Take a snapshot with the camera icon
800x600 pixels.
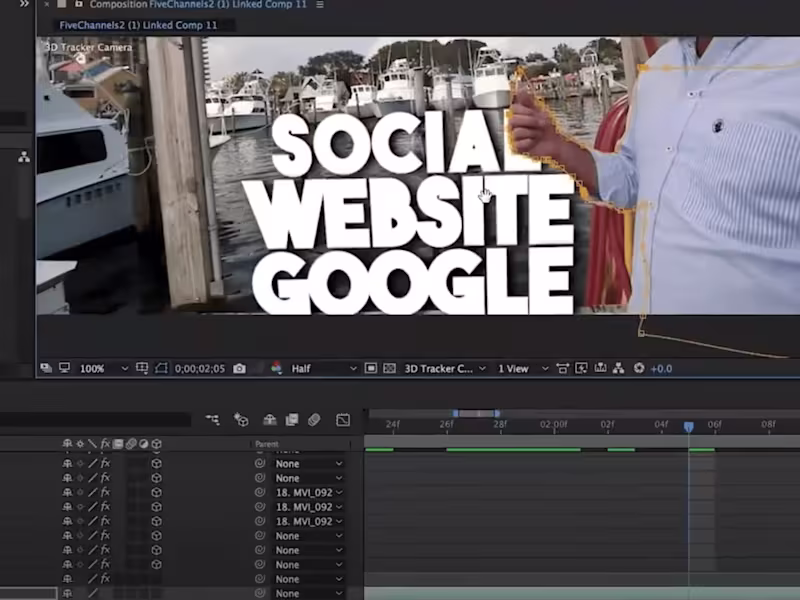point(240,367)
